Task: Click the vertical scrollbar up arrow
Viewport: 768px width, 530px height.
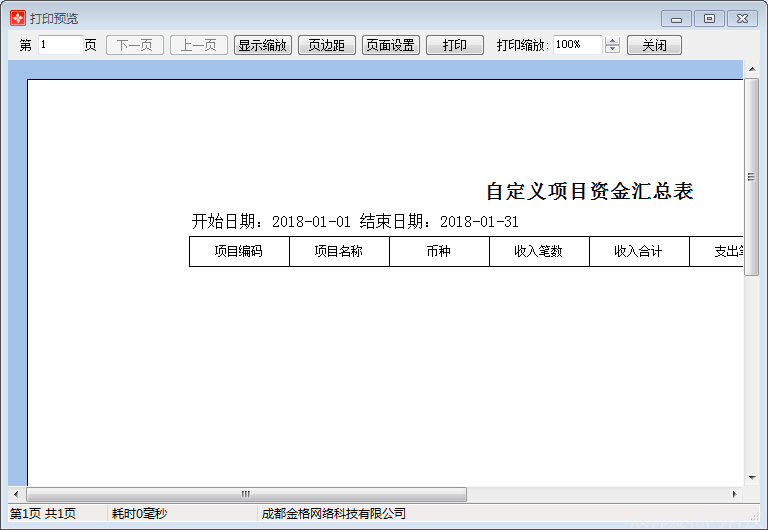Action: click(x=751, y=68)
